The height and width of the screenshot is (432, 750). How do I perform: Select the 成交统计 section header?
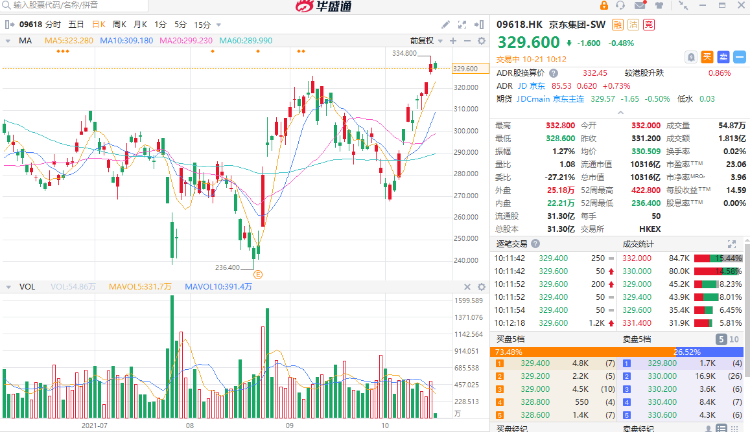638,244
